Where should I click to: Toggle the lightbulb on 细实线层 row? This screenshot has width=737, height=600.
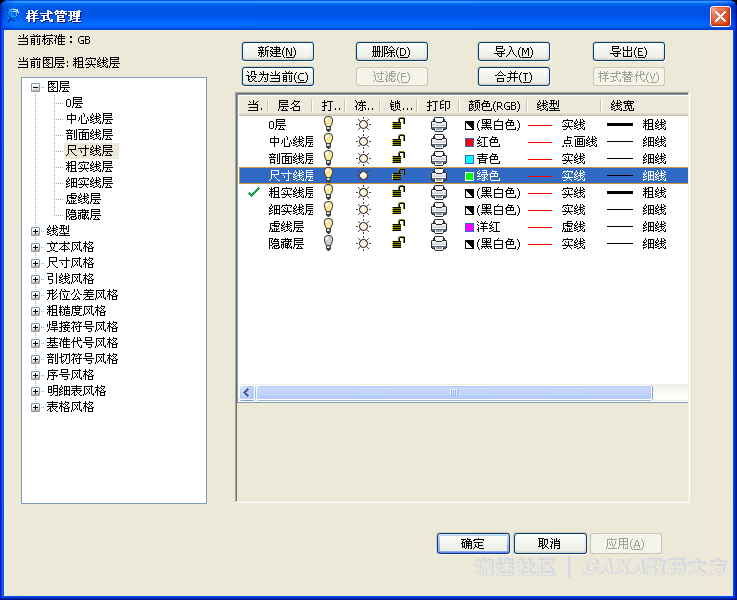[x=328, y=209]
